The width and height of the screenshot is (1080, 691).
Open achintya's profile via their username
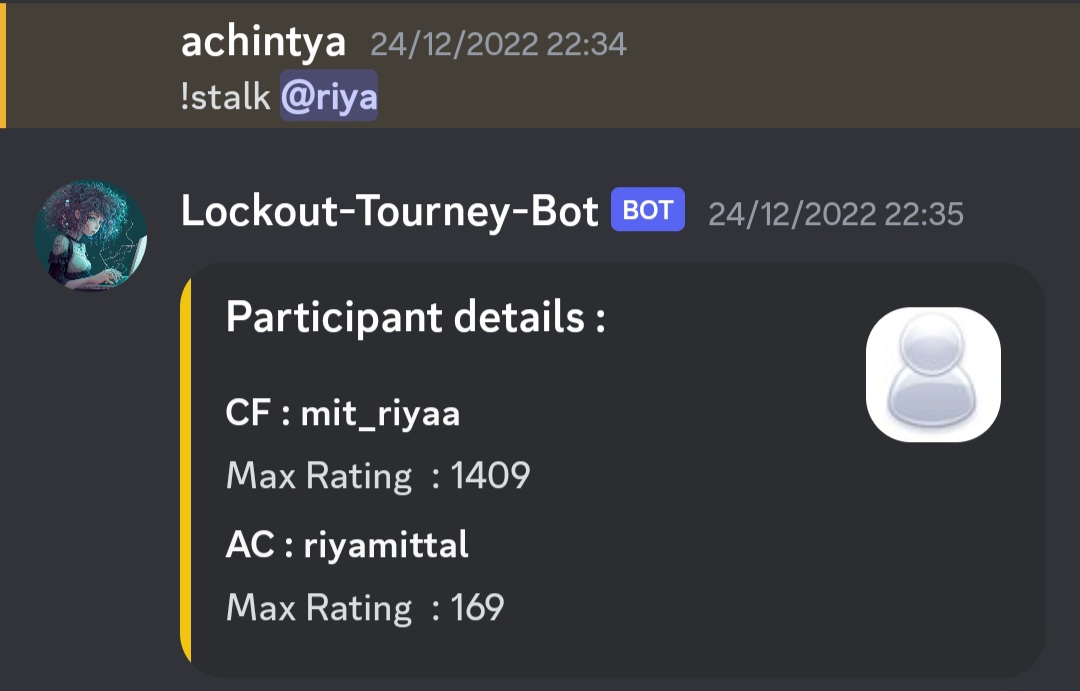261,44
